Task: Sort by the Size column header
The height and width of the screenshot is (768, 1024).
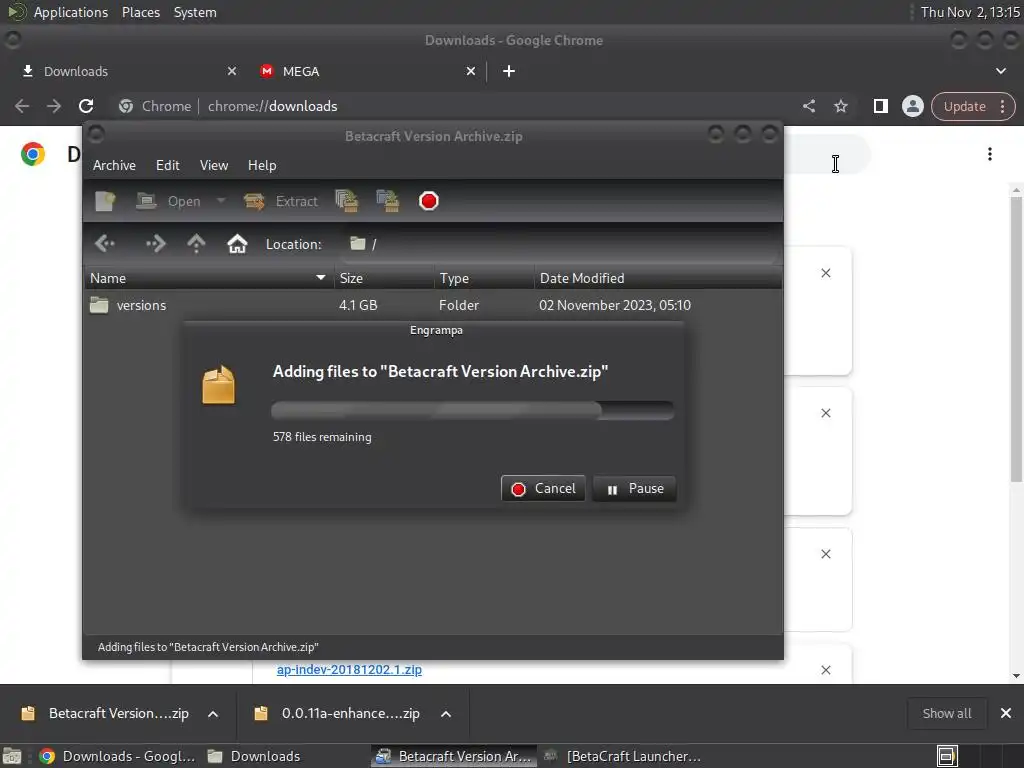Action: pos(384,278)
